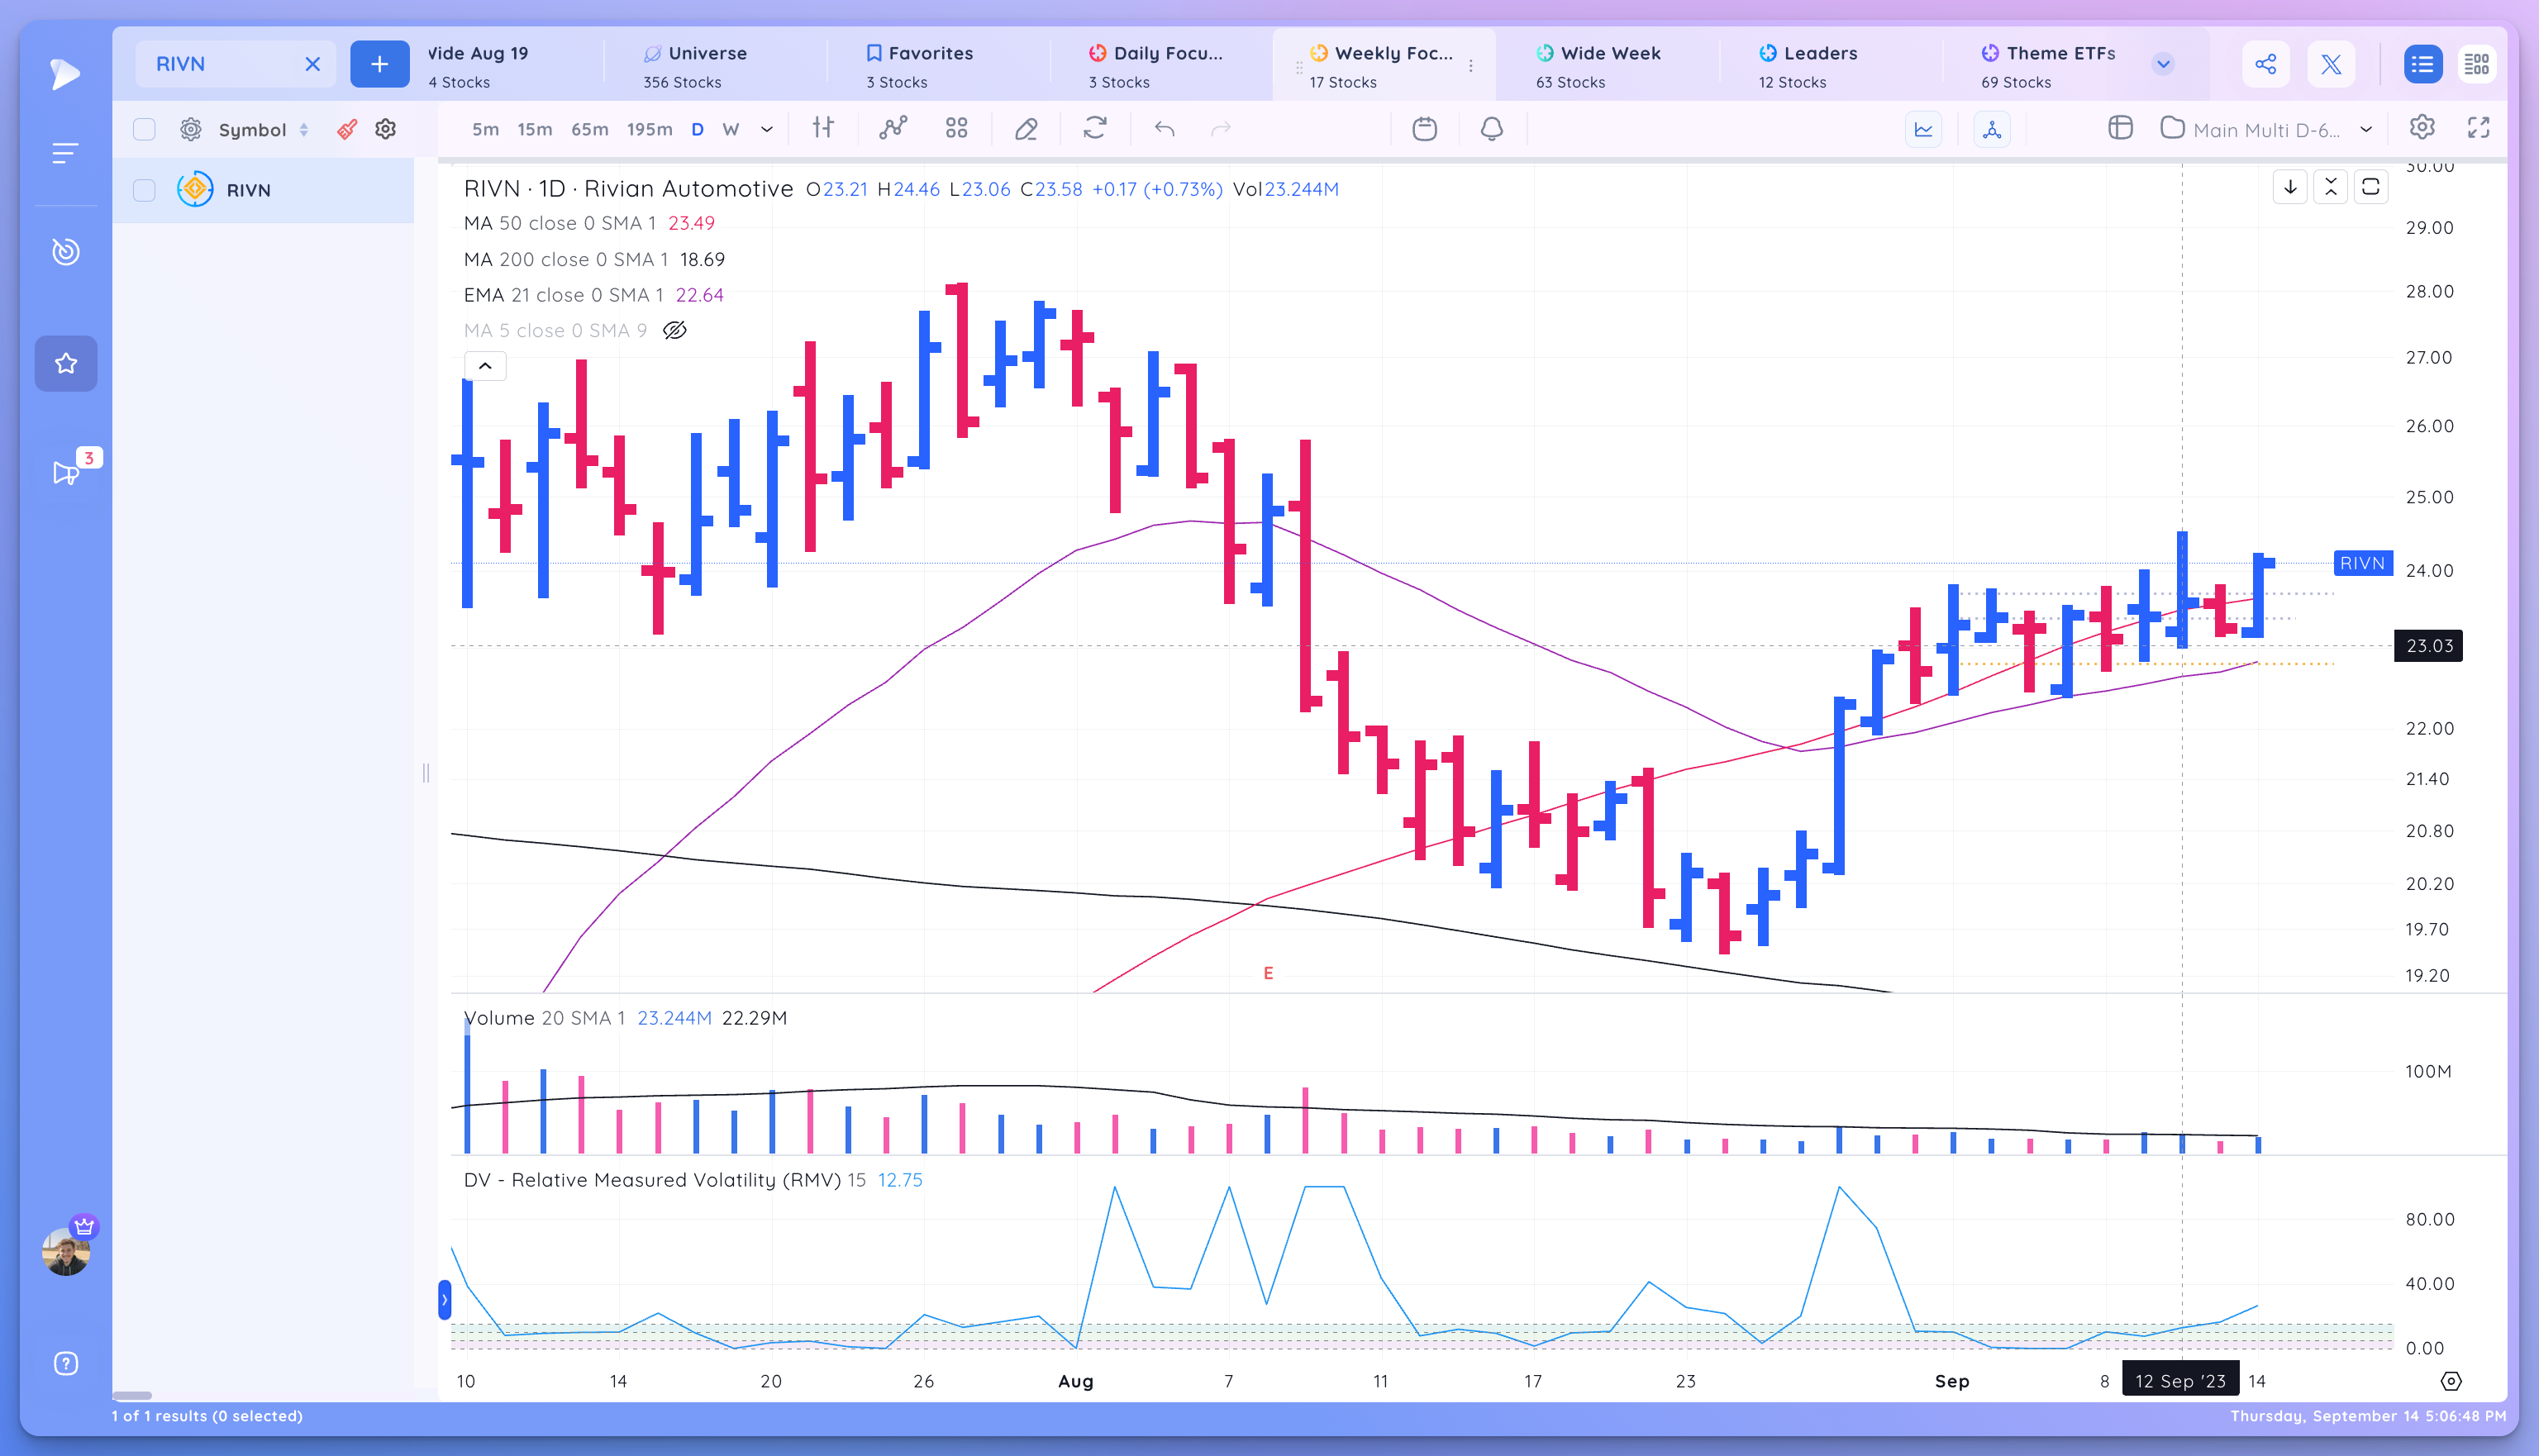Set the 15m chart timeframe

tap(535, 129)
